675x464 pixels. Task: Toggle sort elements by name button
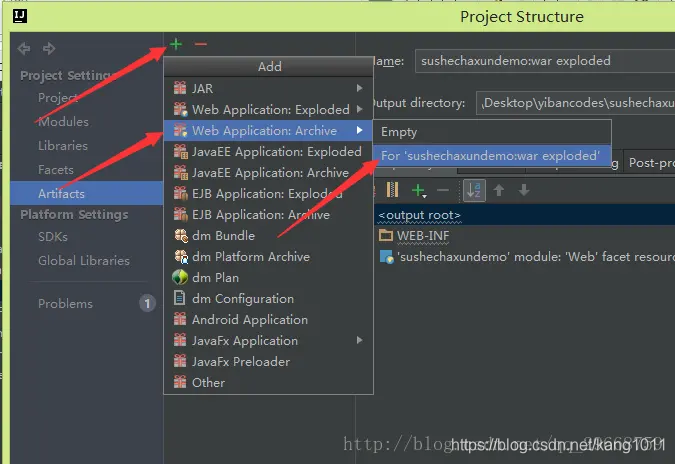pos(474,190)
